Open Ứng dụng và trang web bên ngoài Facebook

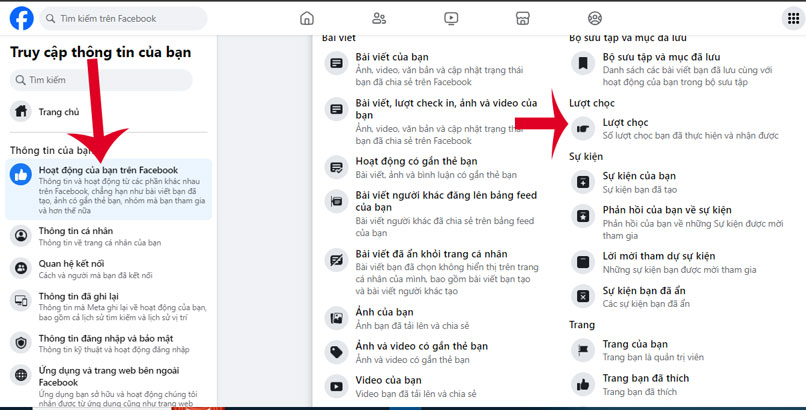108,385
